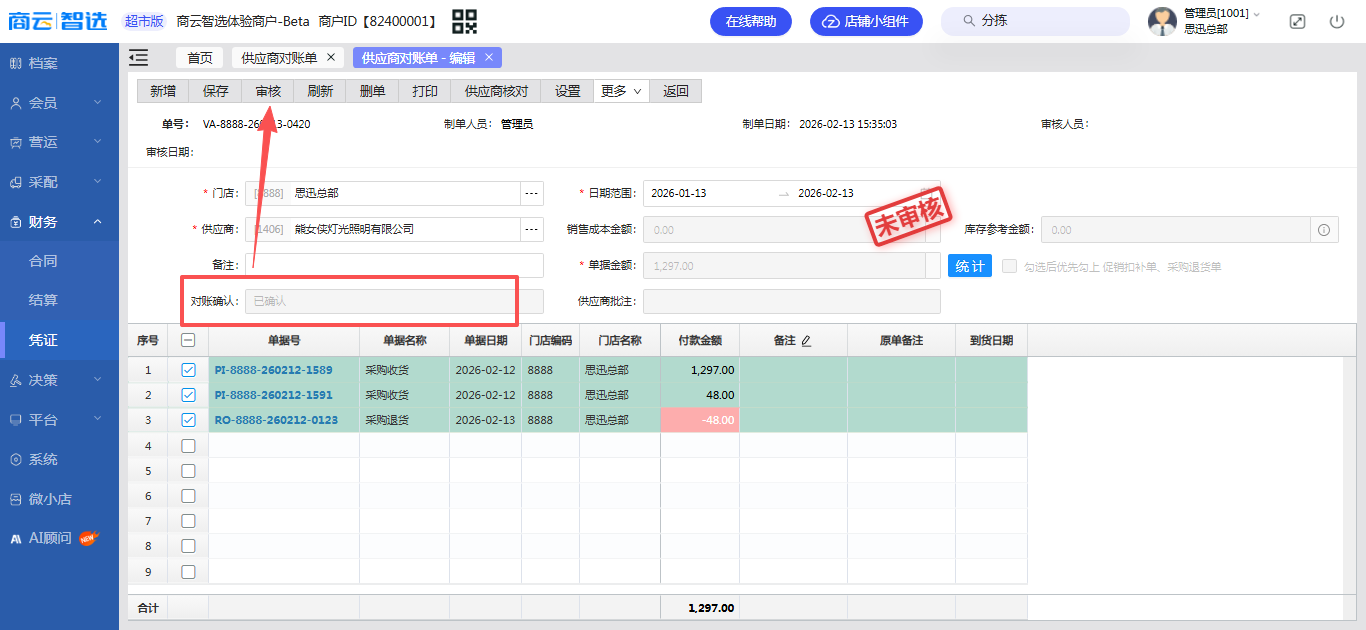Image resolution: width=1366 pixels, height=630 pixels.
Task: Open supplier picker via 供应商 ellipsis button
Action: pyautogui.click(x=532, y=230)
